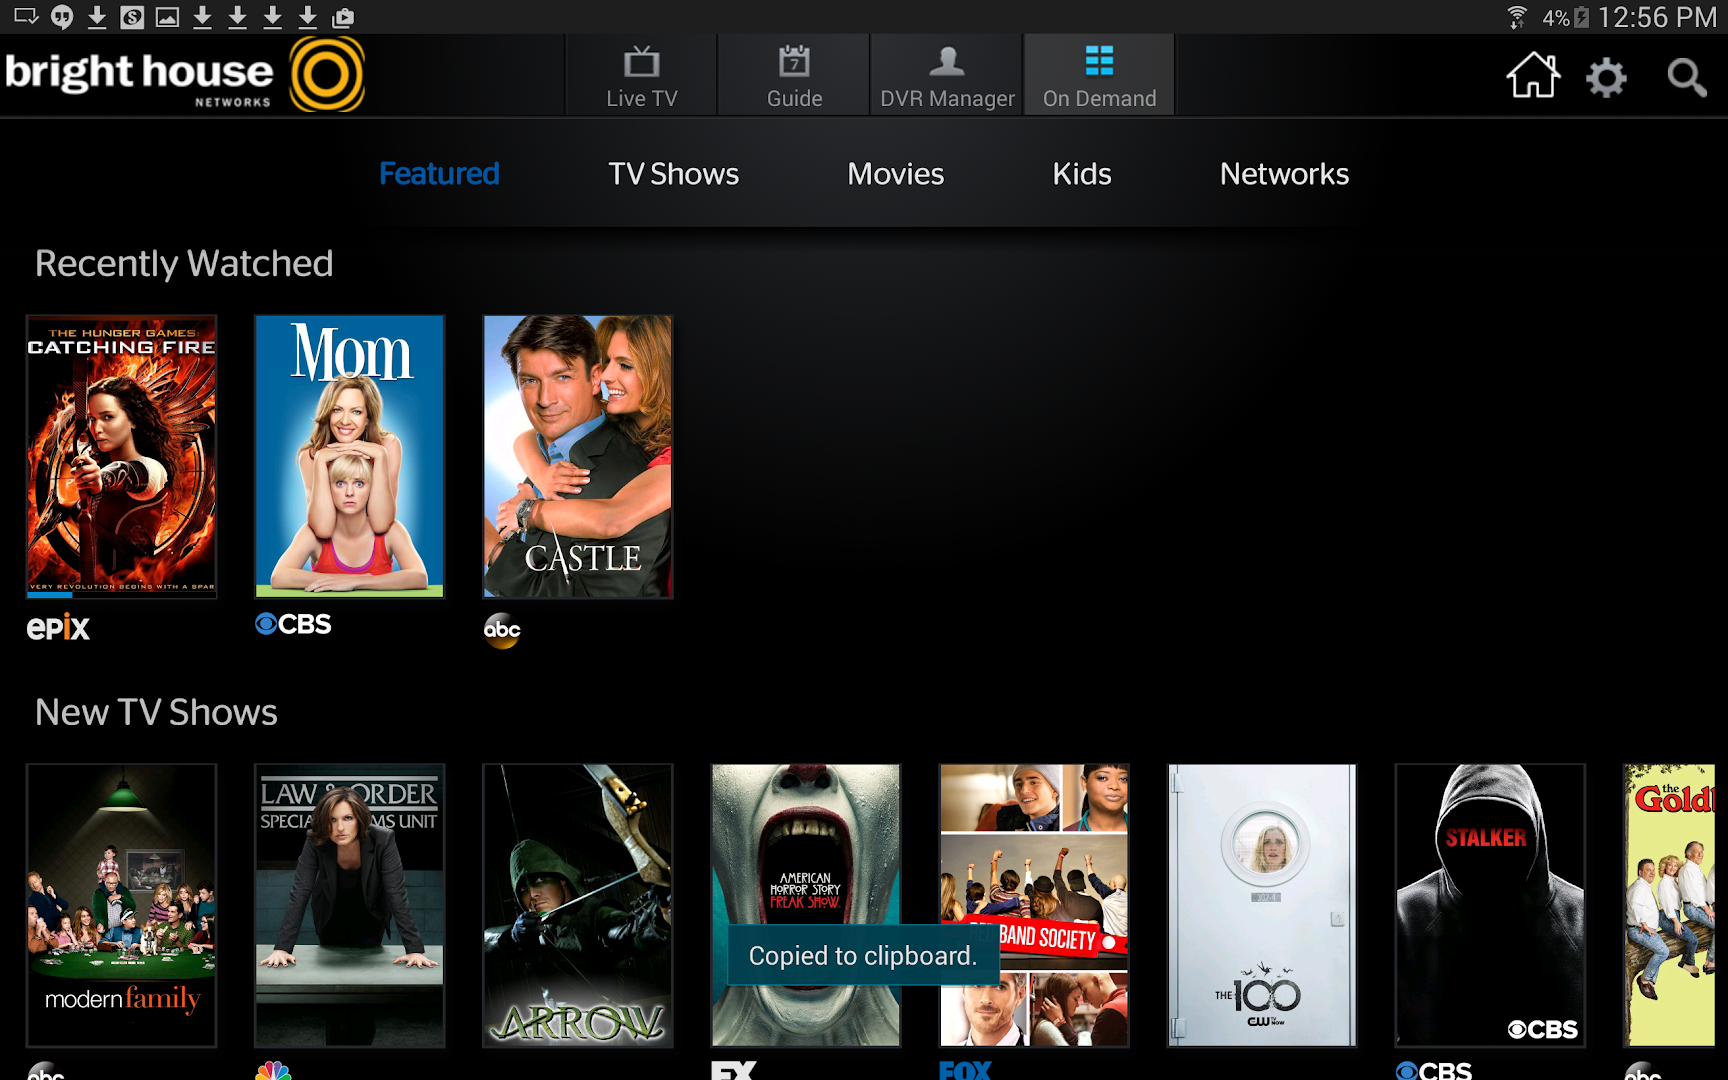1728x1080 pixels.
Task: Open Catching Fire poster
Action: [121, 457]
